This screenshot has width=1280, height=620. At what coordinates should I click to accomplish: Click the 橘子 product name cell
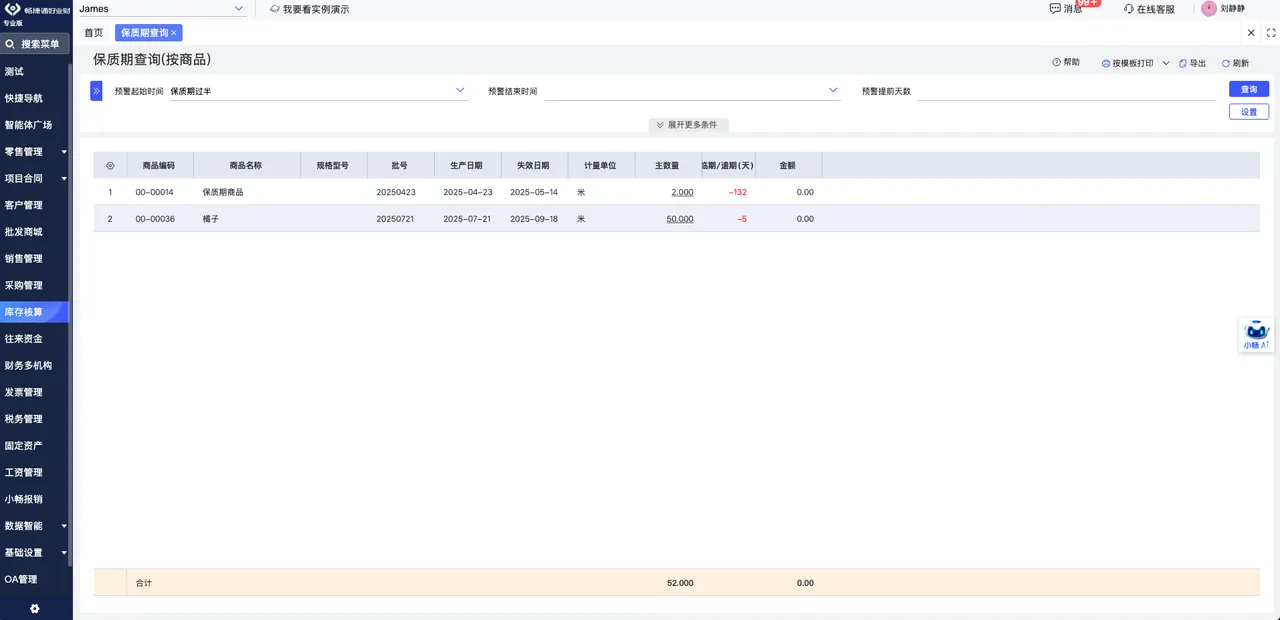247,219
